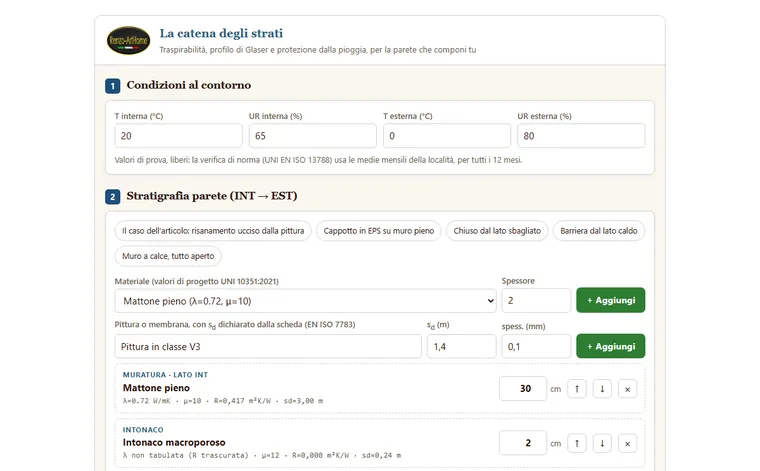Load preset Cappotto in EPS su muro pieno
Screen dimensions: 760x471
379,231
